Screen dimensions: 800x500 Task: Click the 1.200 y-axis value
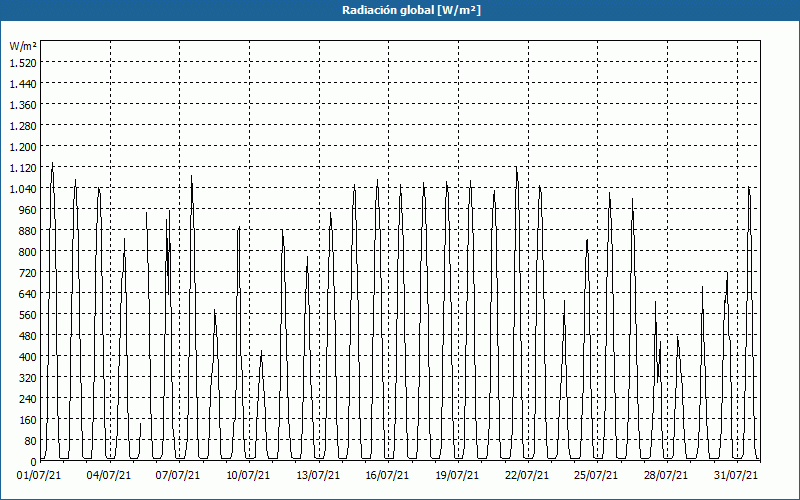coord(23,147)
